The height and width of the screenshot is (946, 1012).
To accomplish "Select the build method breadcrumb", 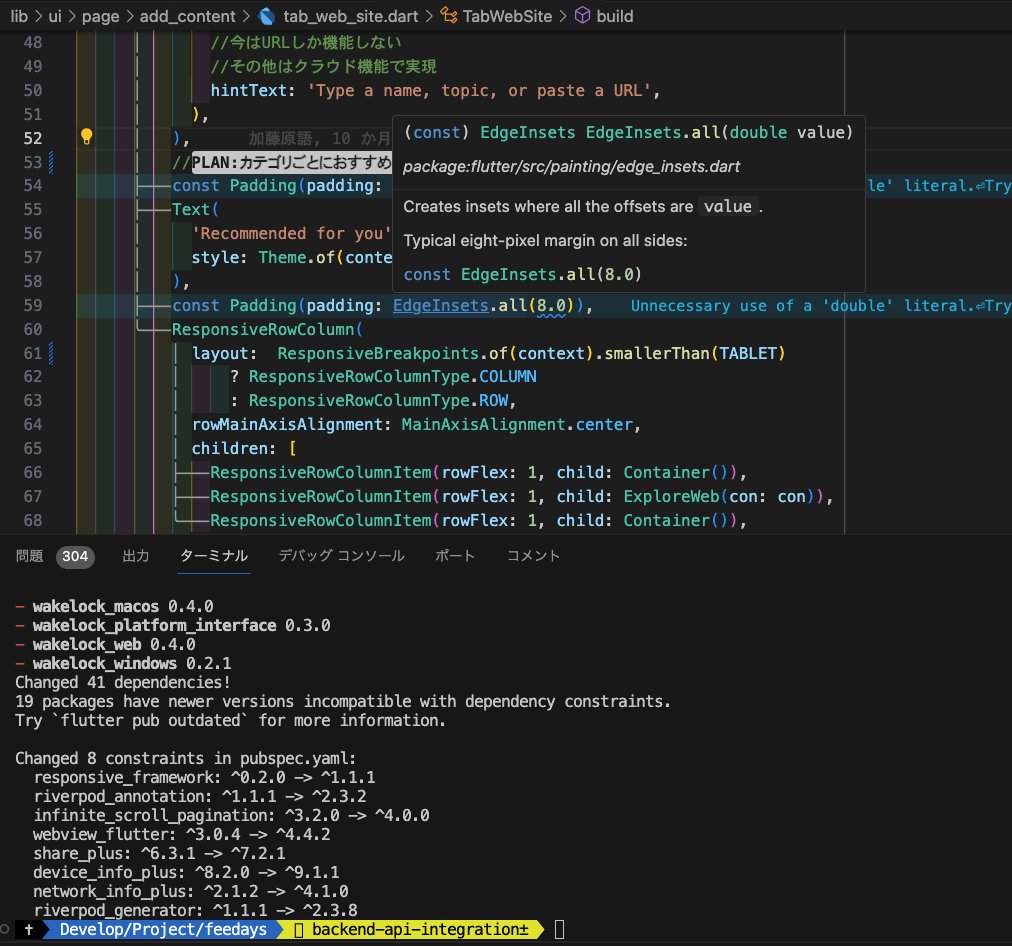I will click(614, 16).
